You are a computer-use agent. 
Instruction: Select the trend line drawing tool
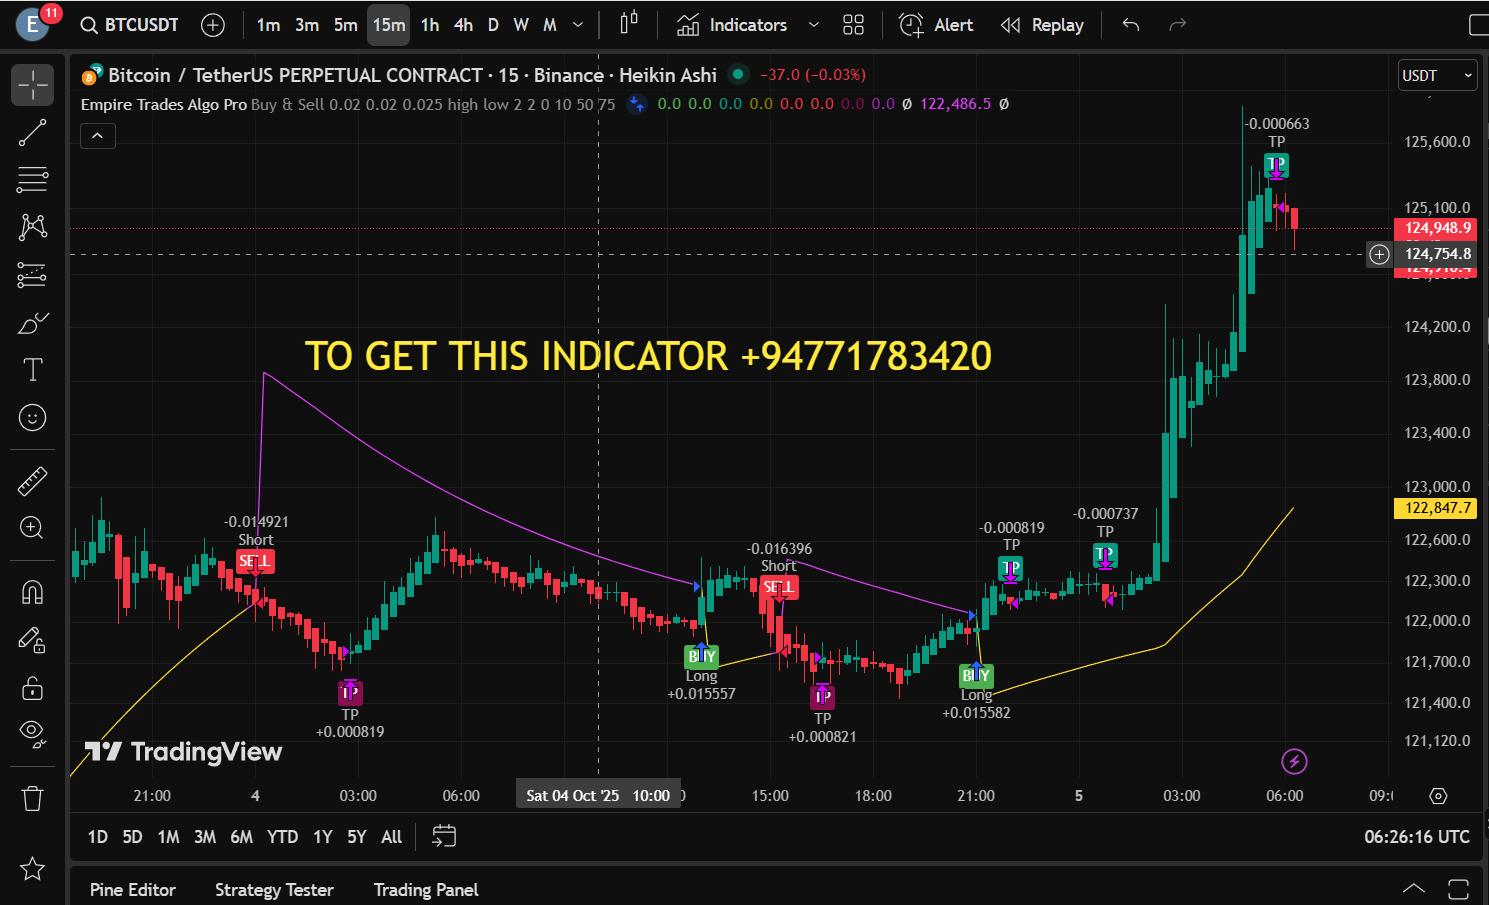coord(32,133)
